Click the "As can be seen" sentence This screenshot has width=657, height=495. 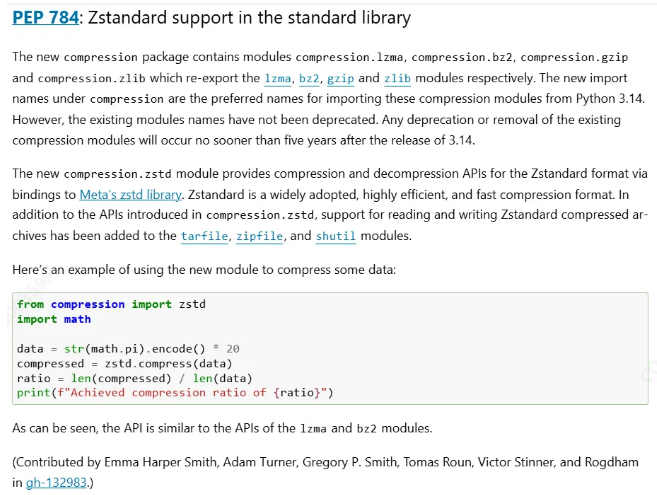pos(220,428)
